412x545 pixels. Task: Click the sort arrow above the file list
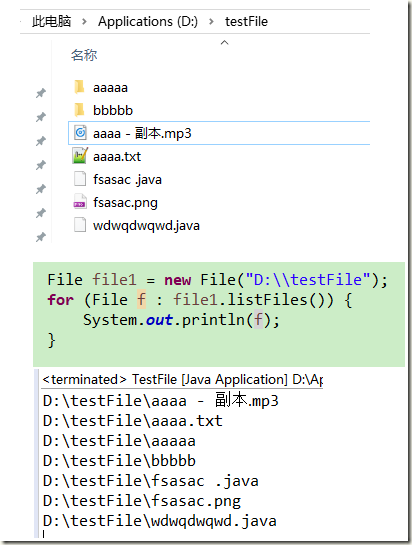pos(225,42)
